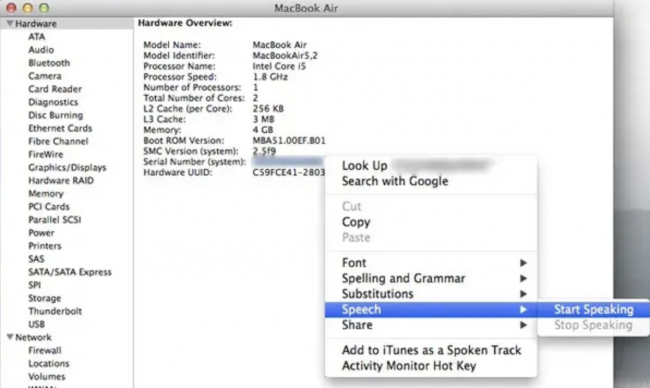Select Spelling and Grammar entry
Viewport: 650px width, 388px height.
click(431, 278)
